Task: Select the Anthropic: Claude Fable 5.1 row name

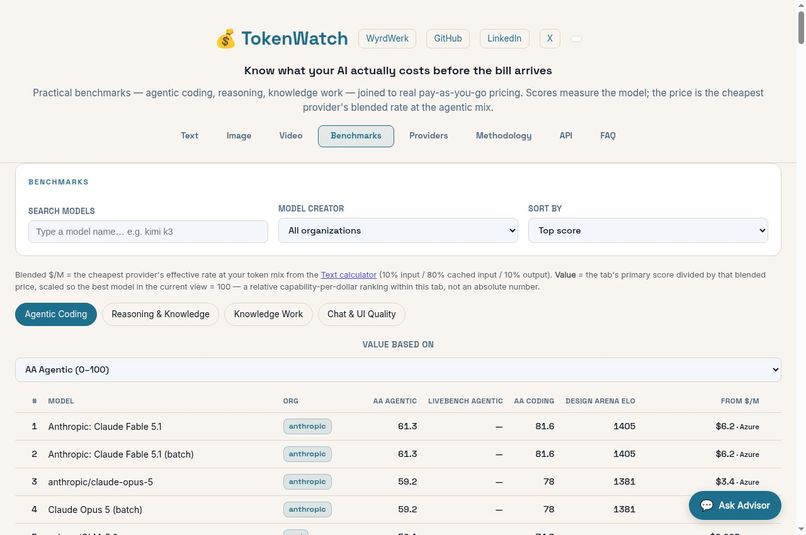Action: 105,427
